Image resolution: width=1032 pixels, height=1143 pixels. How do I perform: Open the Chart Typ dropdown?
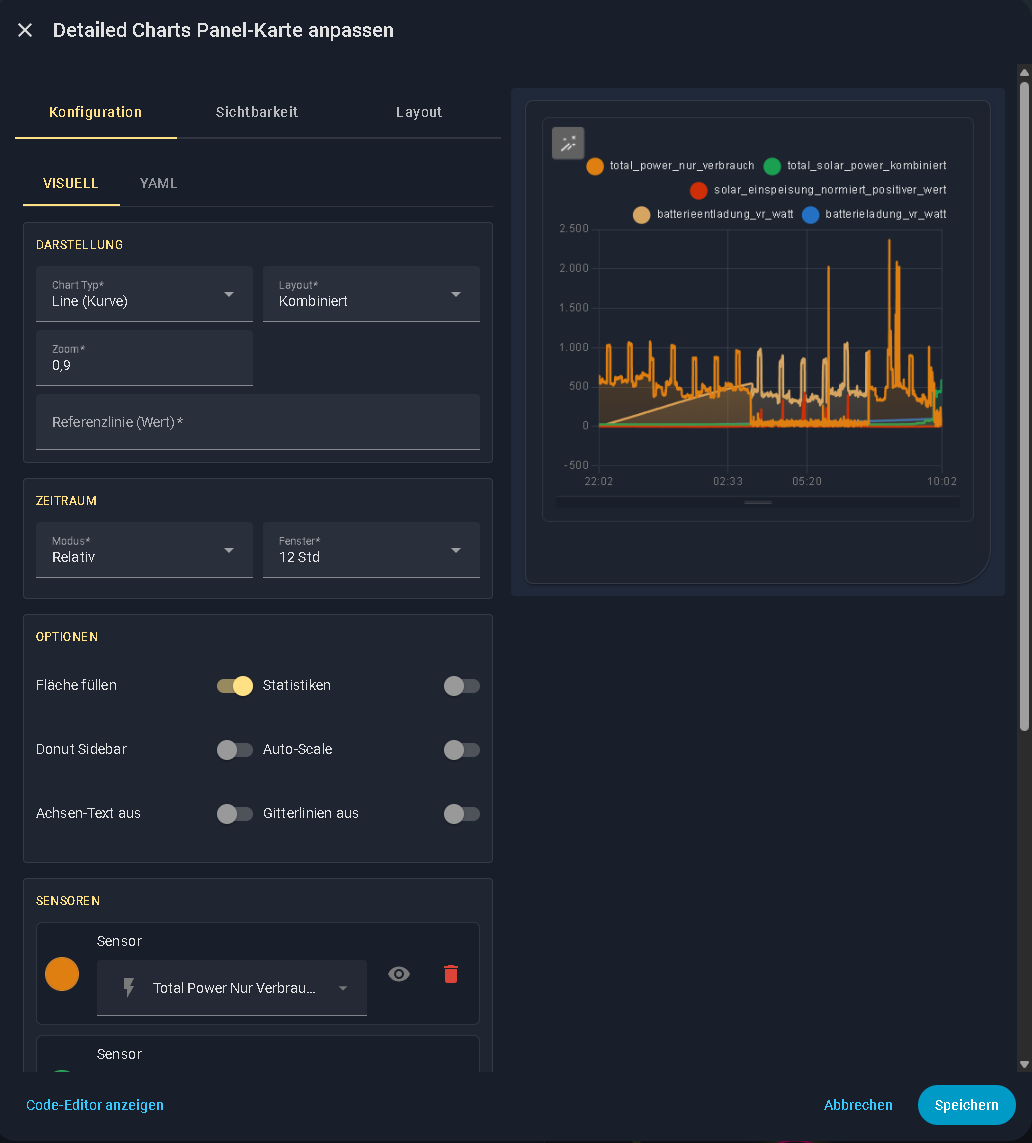[144, 294]
